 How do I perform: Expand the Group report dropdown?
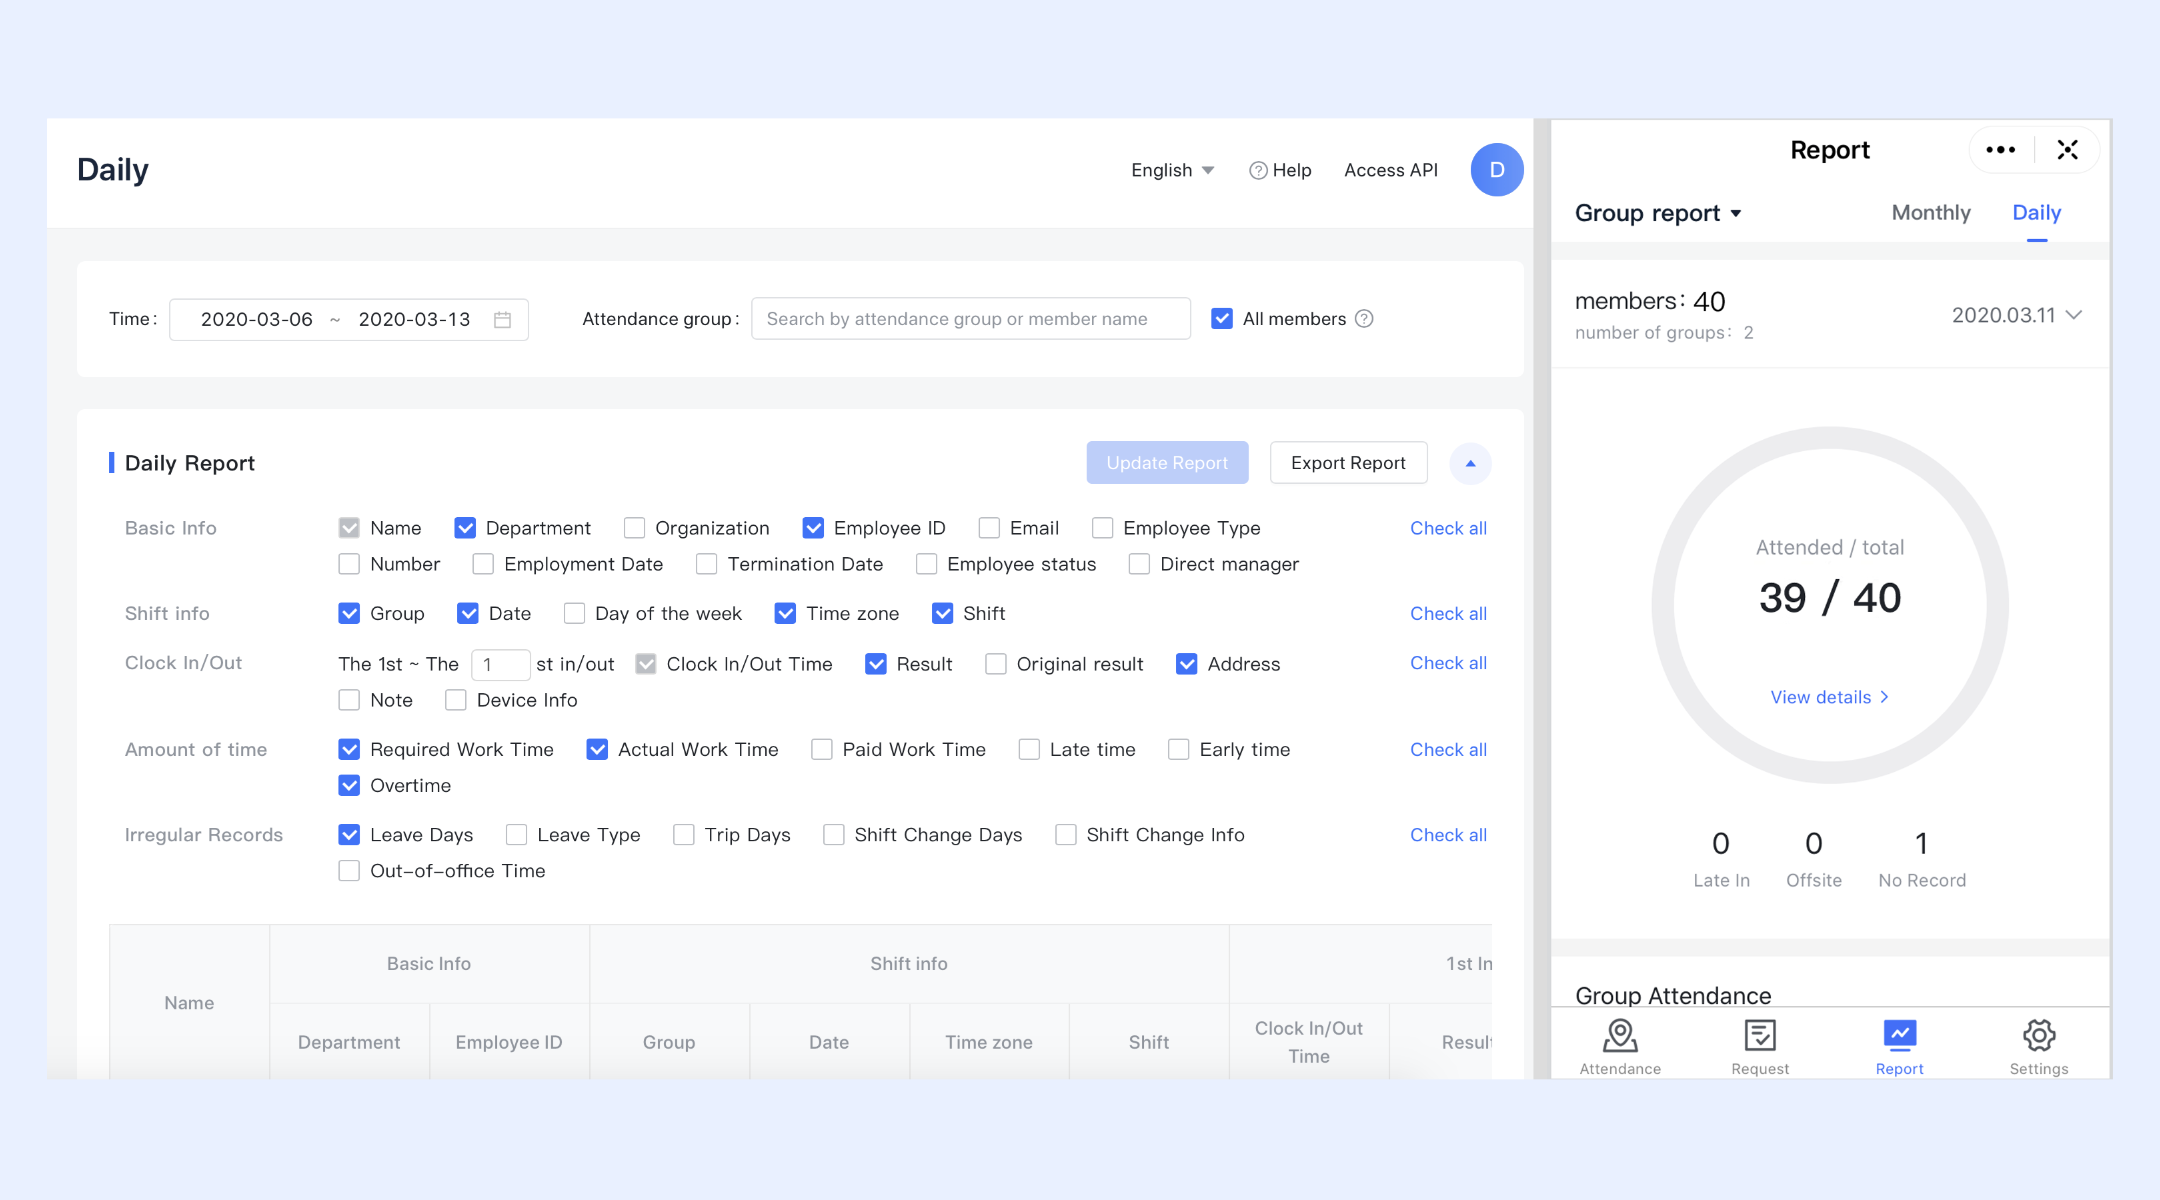(x=1658, y=213)
